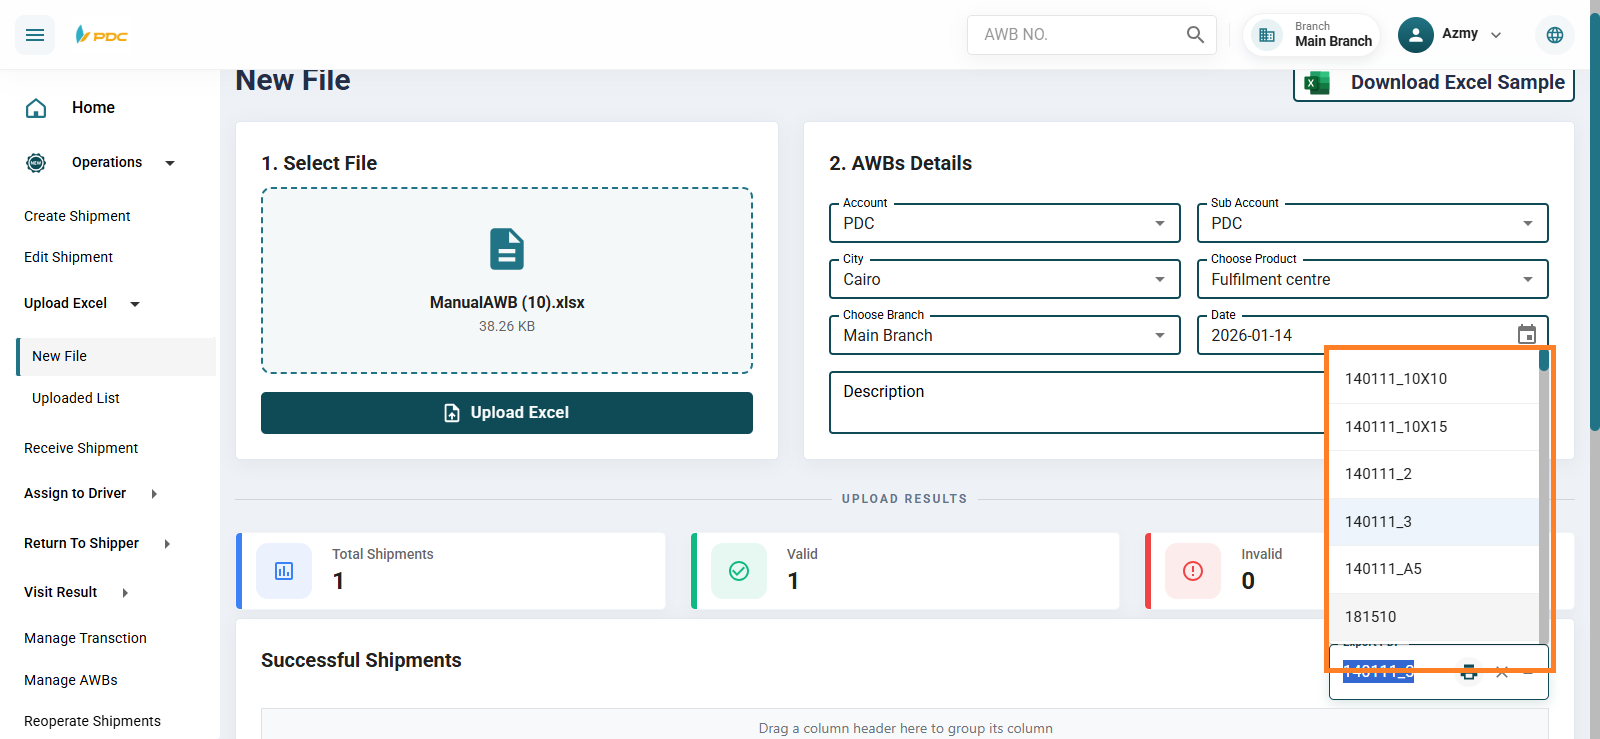Image resolution: width=1600 pixels, height=739 pixels.
Task: Open the Account dropdown
Action: tap(1004, 223)
